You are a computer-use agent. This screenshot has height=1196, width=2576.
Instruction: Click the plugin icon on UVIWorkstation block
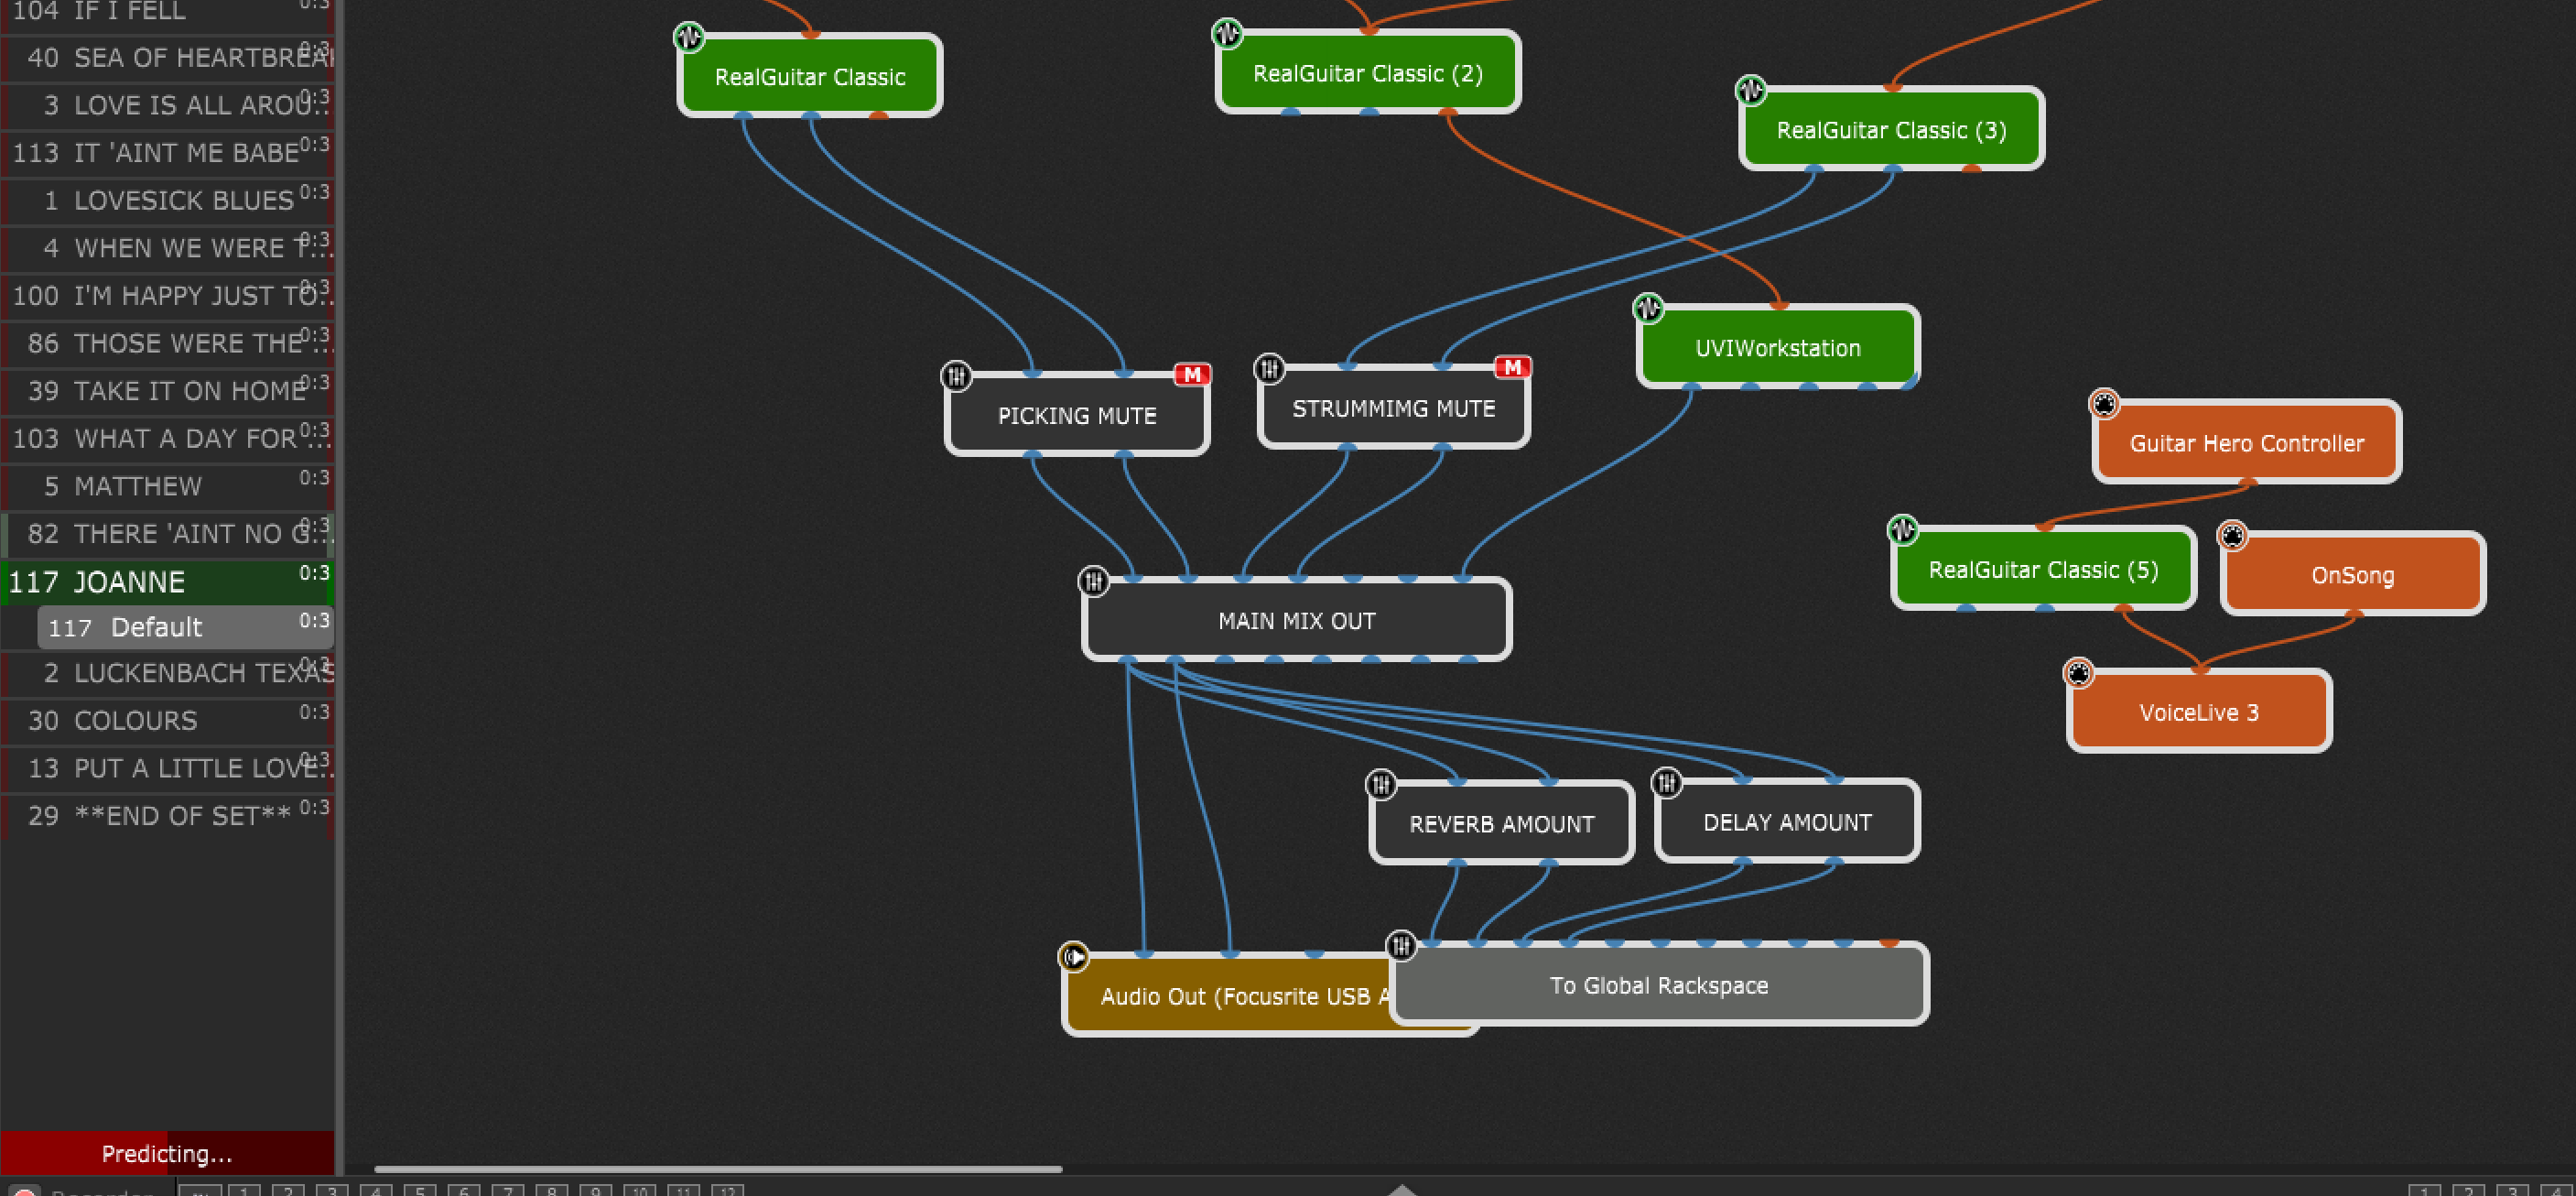pyautogui.click(x=1648, y=308)
